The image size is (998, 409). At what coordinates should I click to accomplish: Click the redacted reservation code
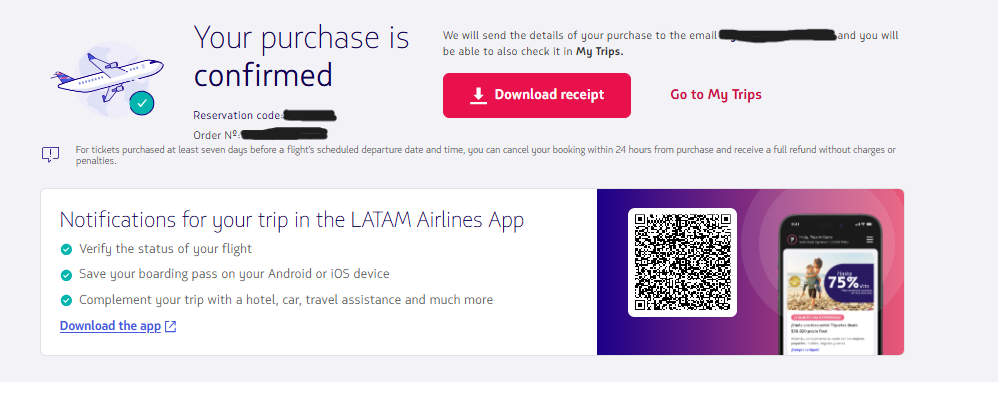[x=310, y=115]
